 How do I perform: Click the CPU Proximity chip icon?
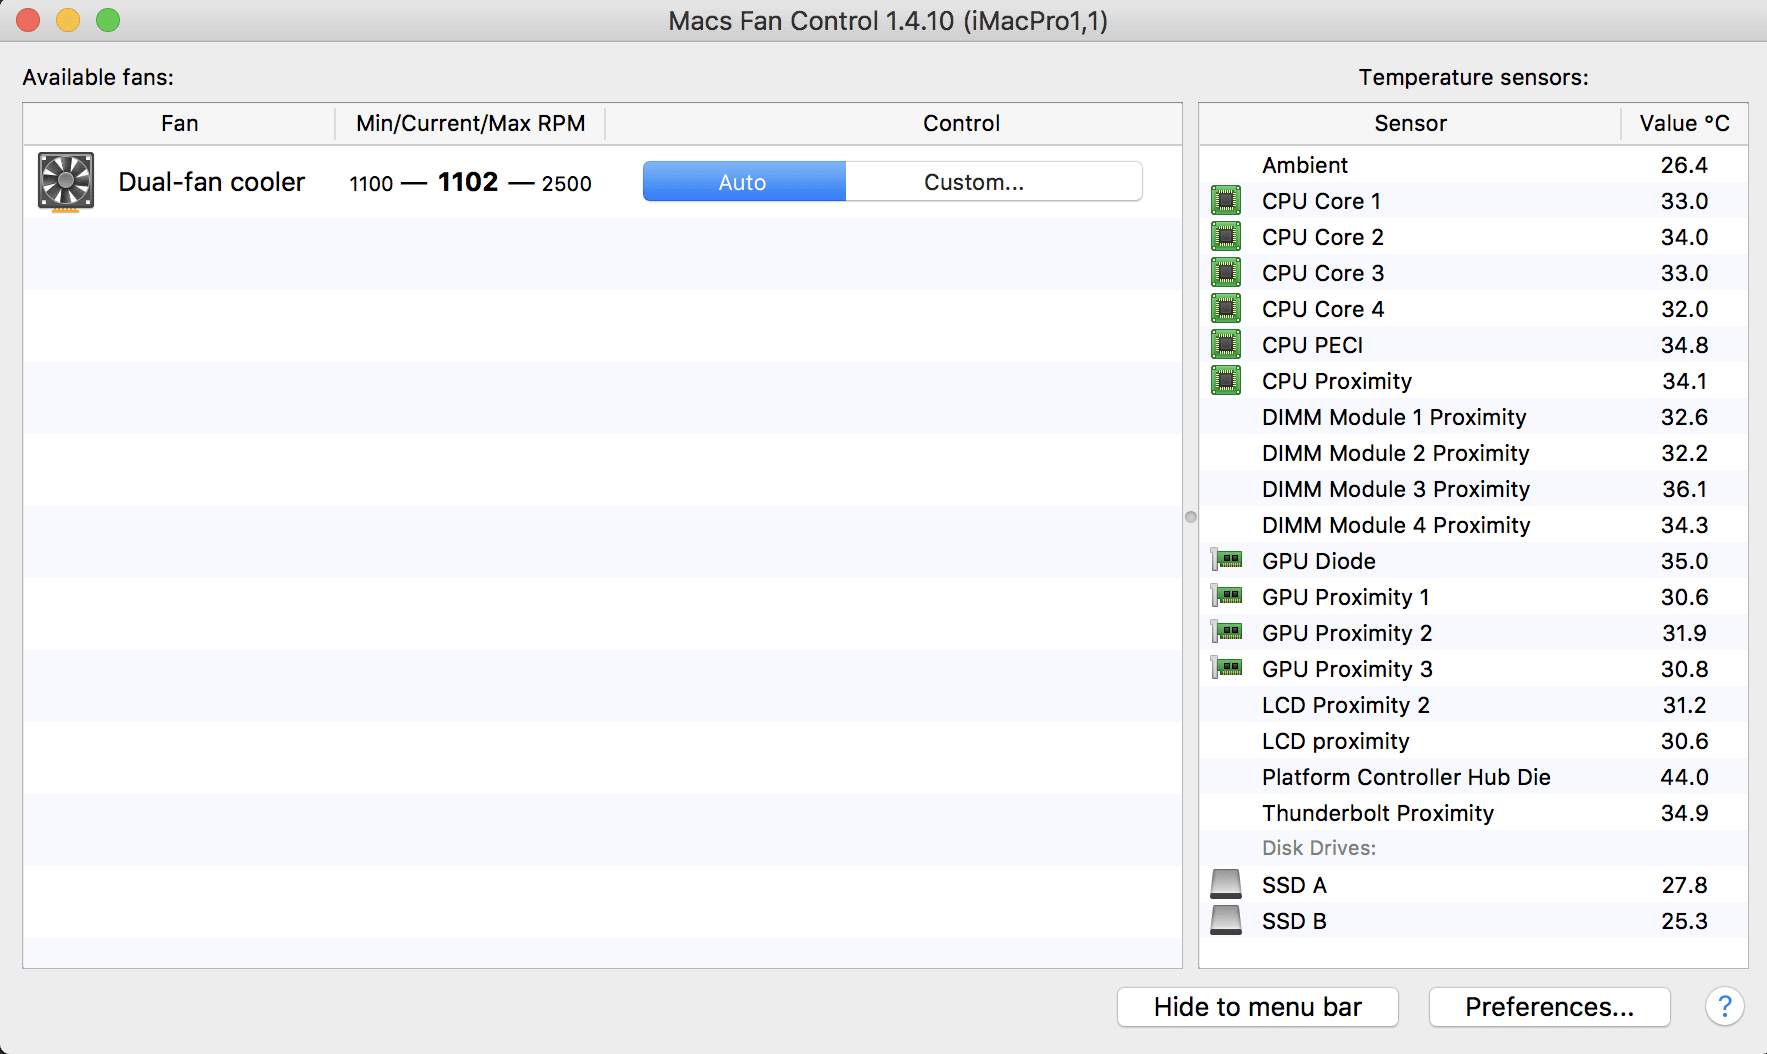pos(1225,381)
